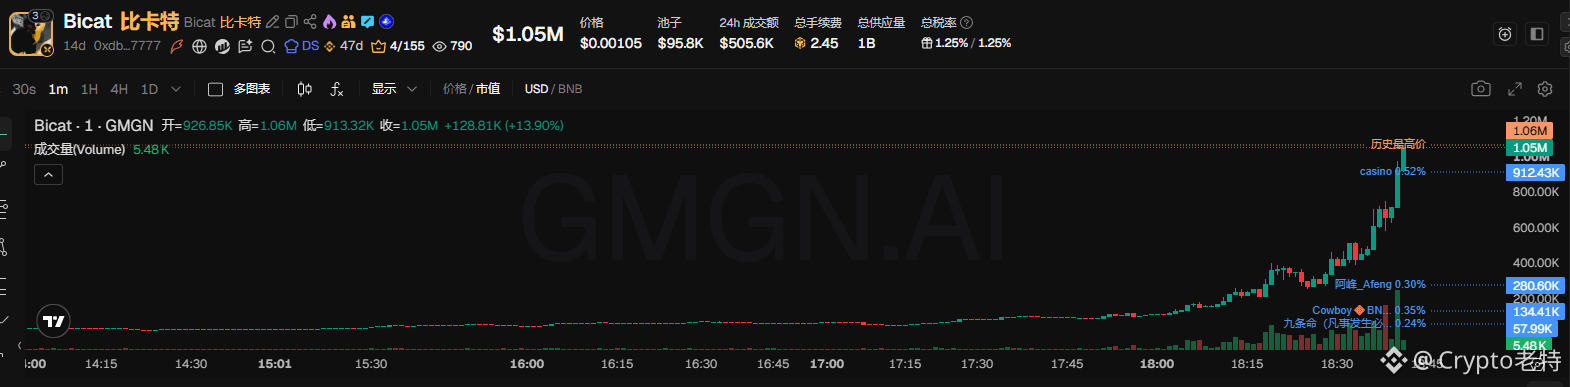
Task: Copy contract address 0xdb...7777
Action: tap(127, 46)
